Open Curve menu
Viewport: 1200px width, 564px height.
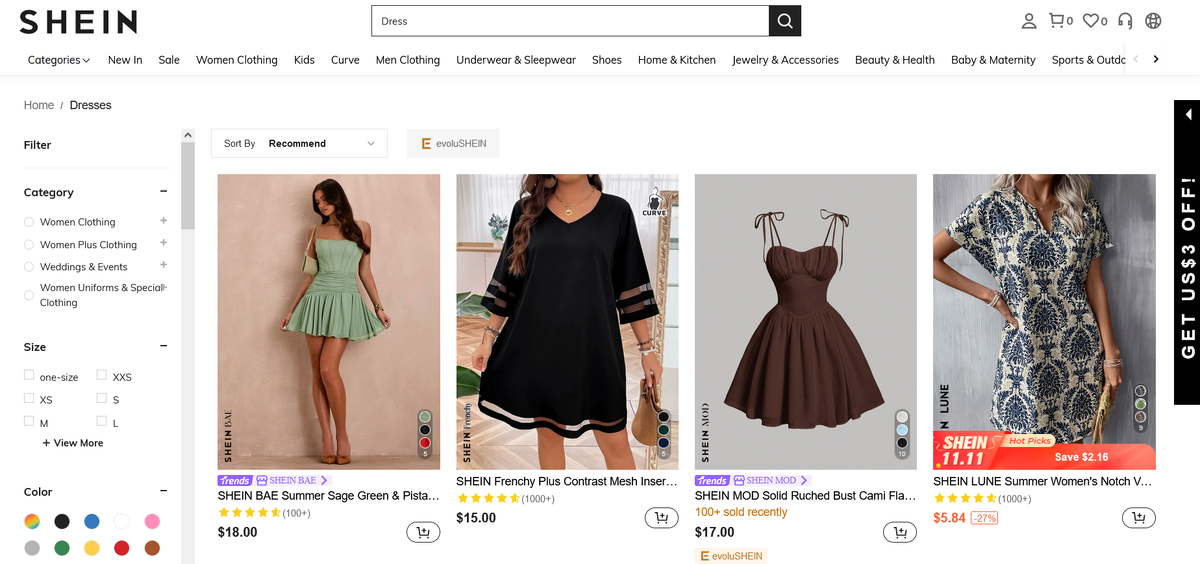coord(345,60)
